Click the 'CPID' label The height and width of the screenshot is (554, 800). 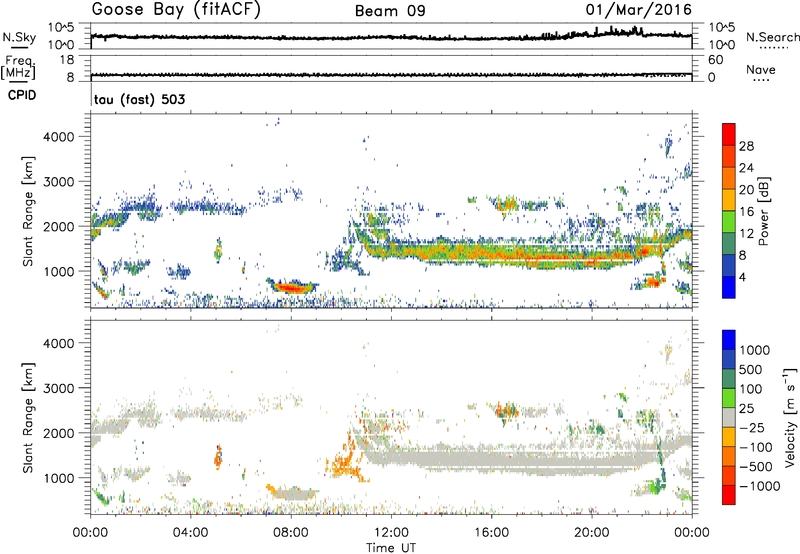pos(22,95)
